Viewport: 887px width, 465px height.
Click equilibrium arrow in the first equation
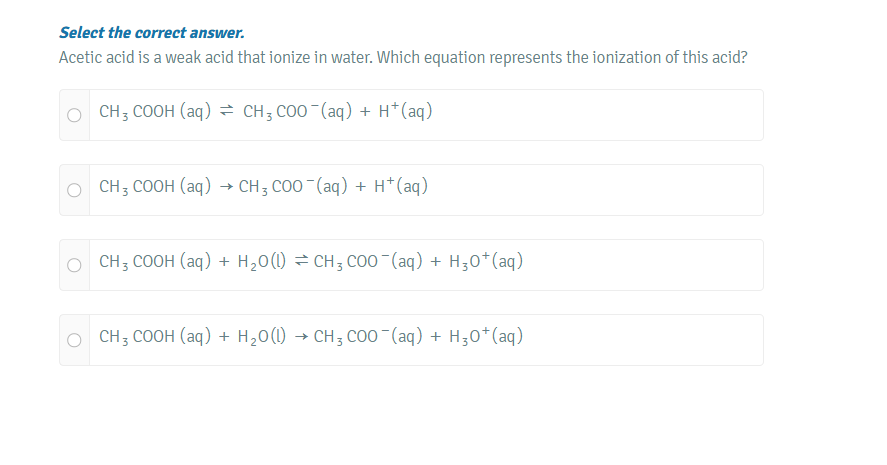click(x=227, y=112)
